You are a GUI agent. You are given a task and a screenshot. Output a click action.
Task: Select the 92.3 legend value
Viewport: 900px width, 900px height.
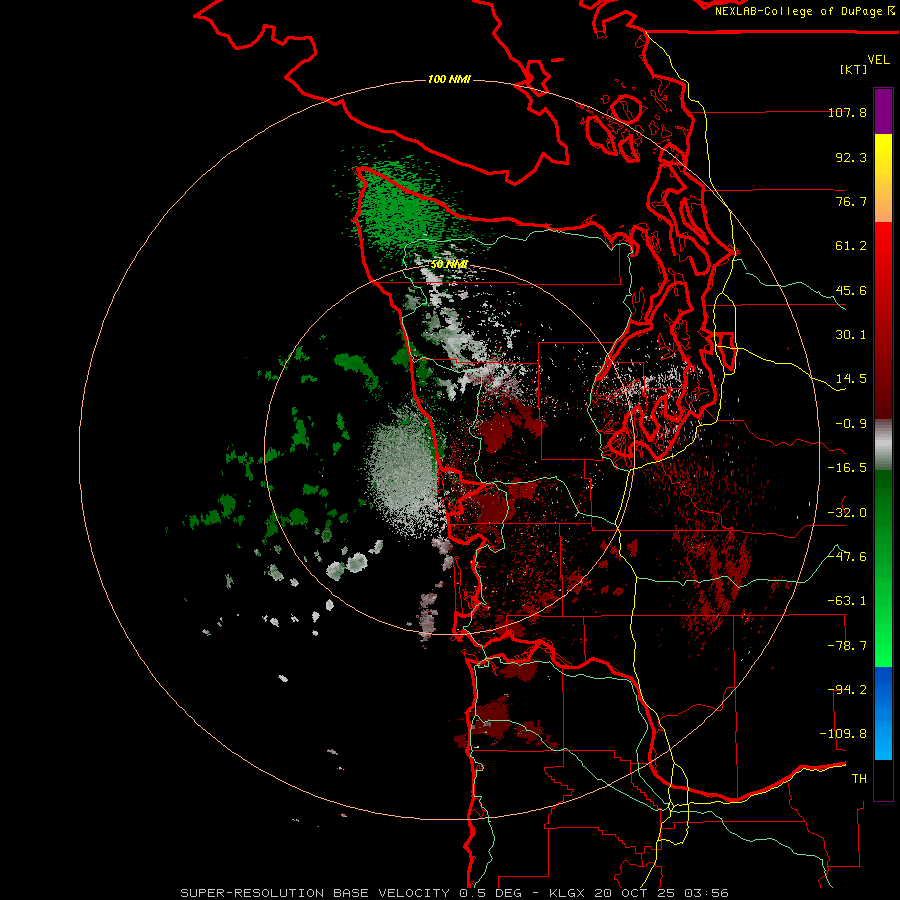point(851,157)
